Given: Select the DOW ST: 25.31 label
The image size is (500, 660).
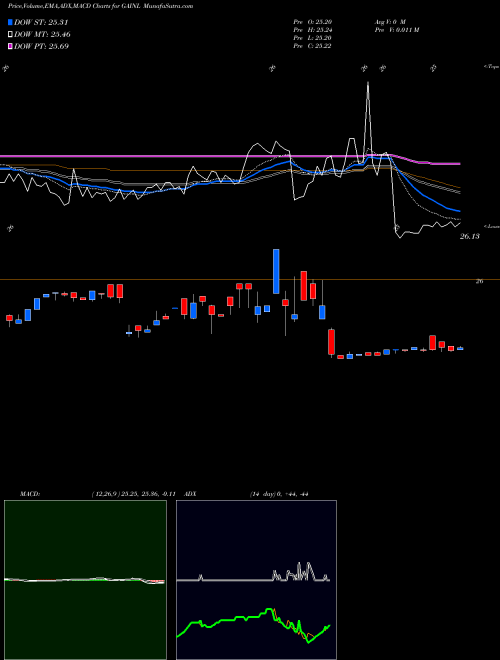Looking at the screenshot, I should [x=41, y=22].
